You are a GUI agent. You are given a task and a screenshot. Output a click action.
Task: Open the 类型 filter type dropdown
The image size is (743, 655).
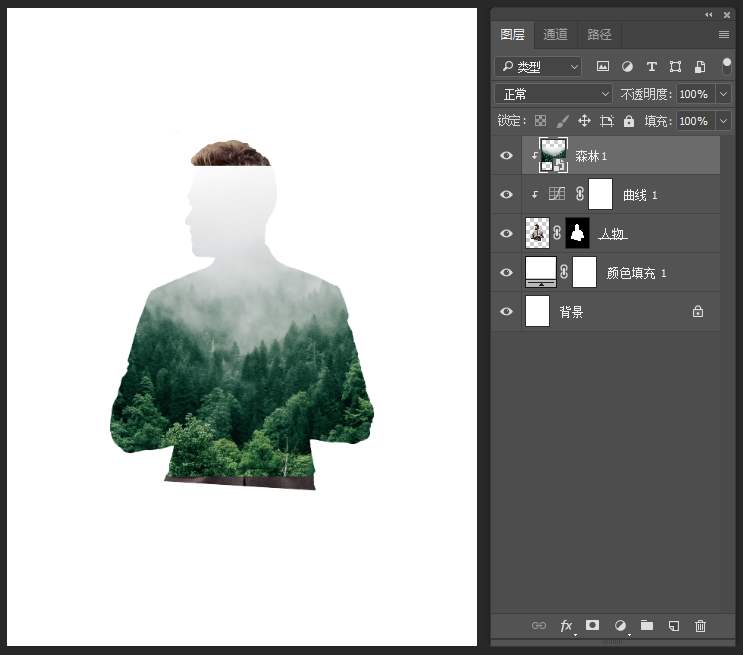[x=538, y=67]
